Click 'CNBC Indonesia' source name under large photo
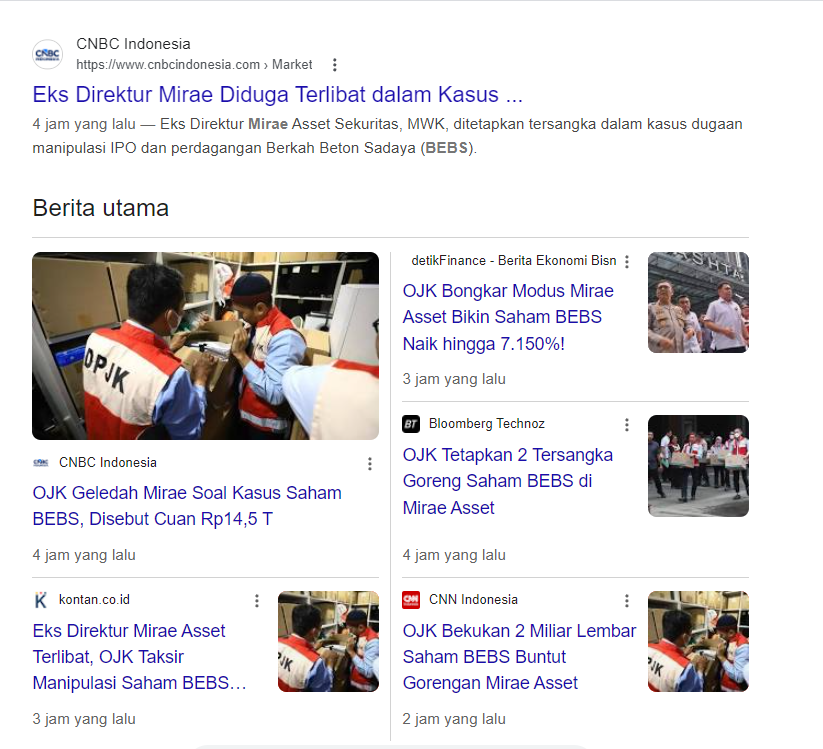This screenshot has height=749, width=823. click(108, 462)
